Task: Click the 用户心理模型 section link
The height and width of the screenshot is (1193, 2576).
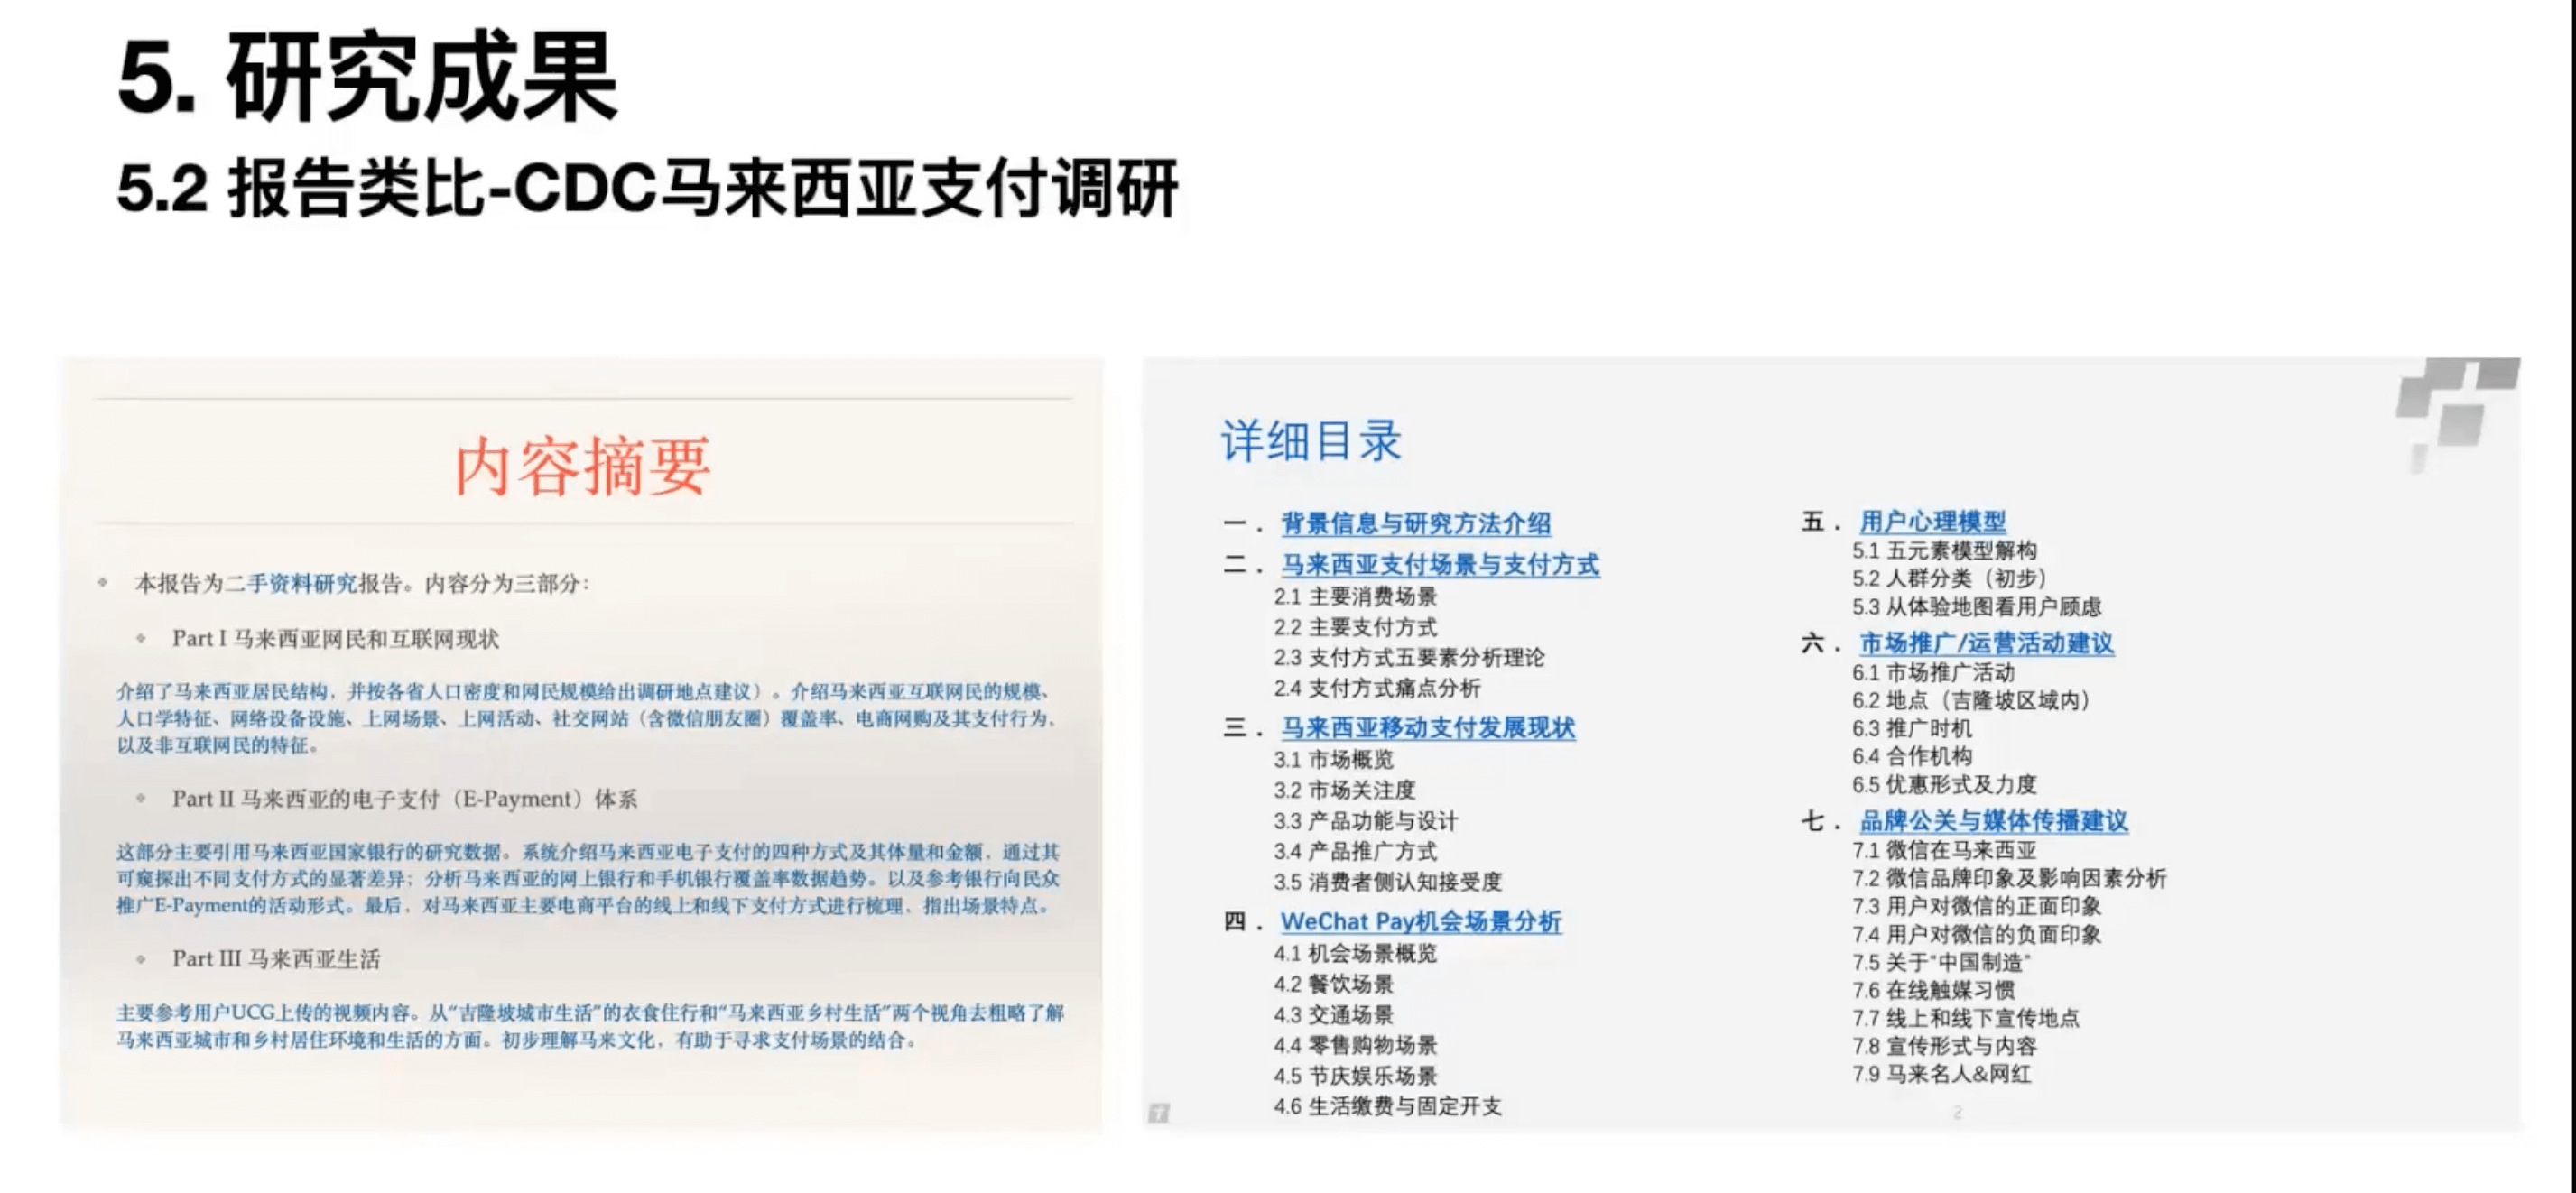Action: tap(1932, 521)
